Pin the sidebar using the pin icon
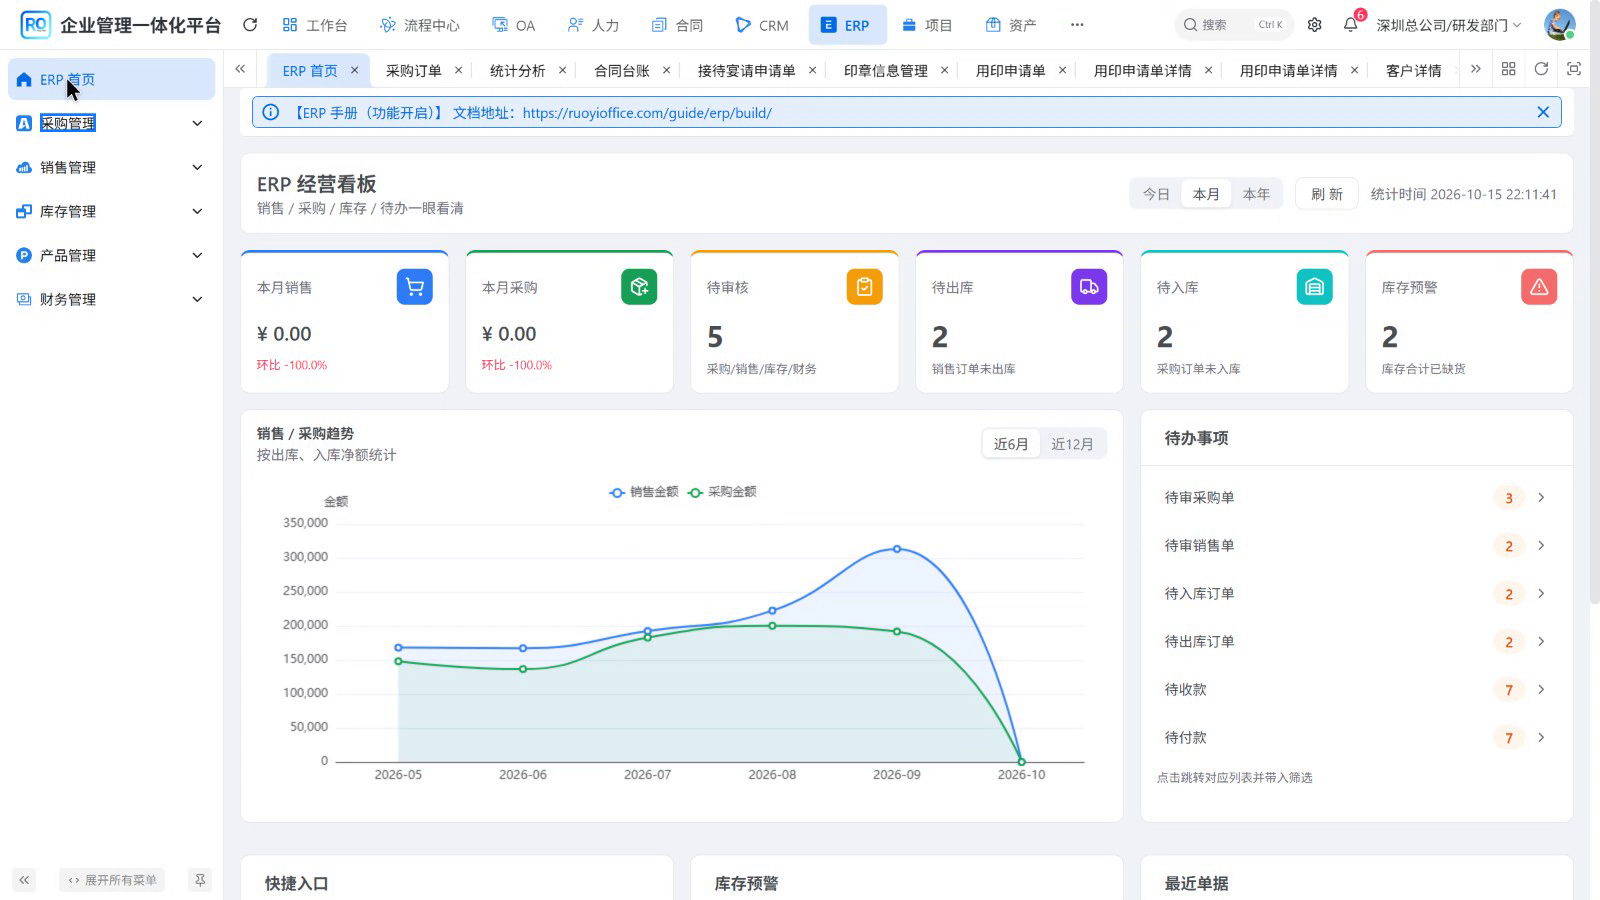This screenshot has width=1600, height=900. pos(200,880)
